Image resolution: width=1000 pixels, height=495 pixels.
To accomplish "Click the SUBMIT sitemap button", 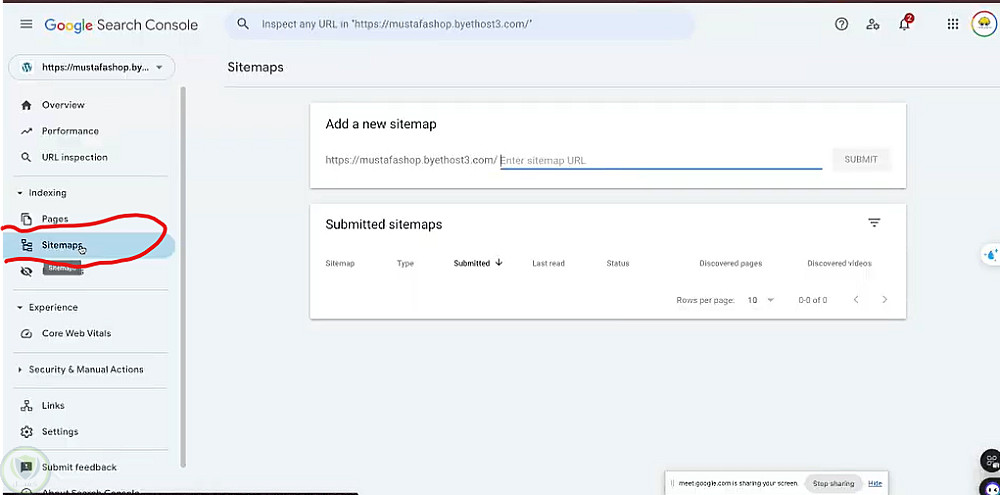I will (860, 159).
